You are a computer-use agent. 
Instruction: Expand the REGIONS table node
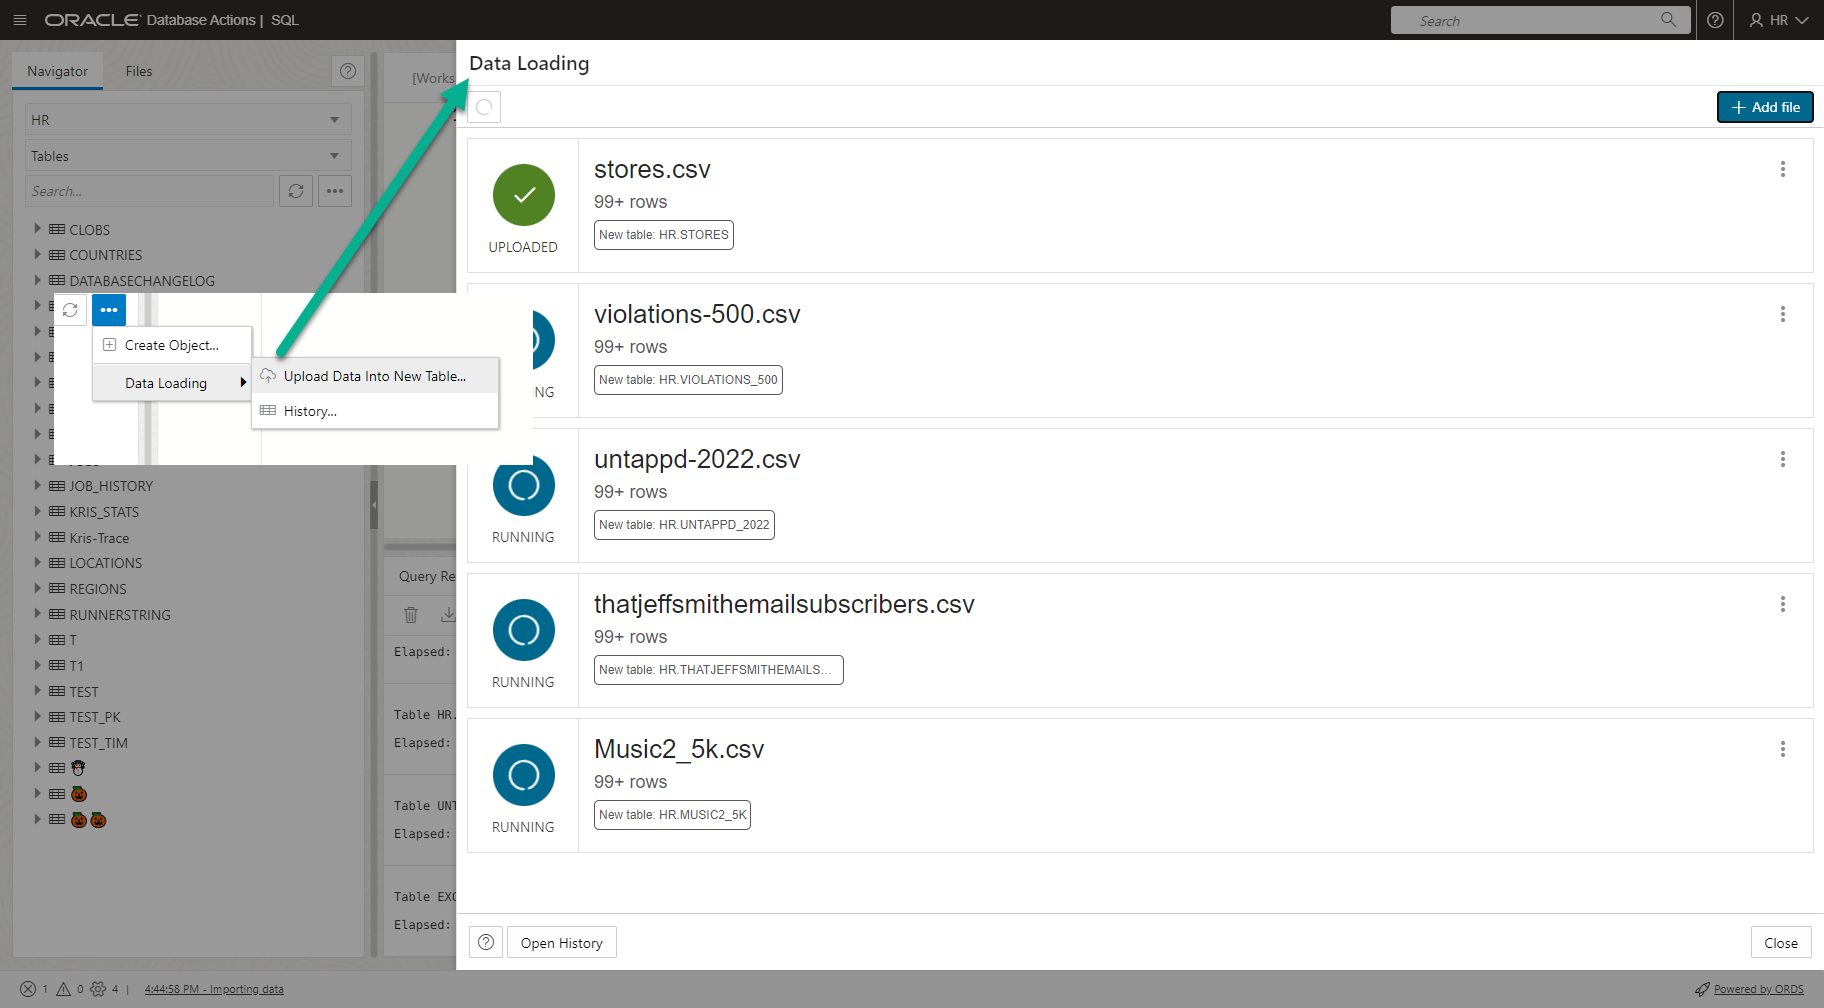click(38, 588)
